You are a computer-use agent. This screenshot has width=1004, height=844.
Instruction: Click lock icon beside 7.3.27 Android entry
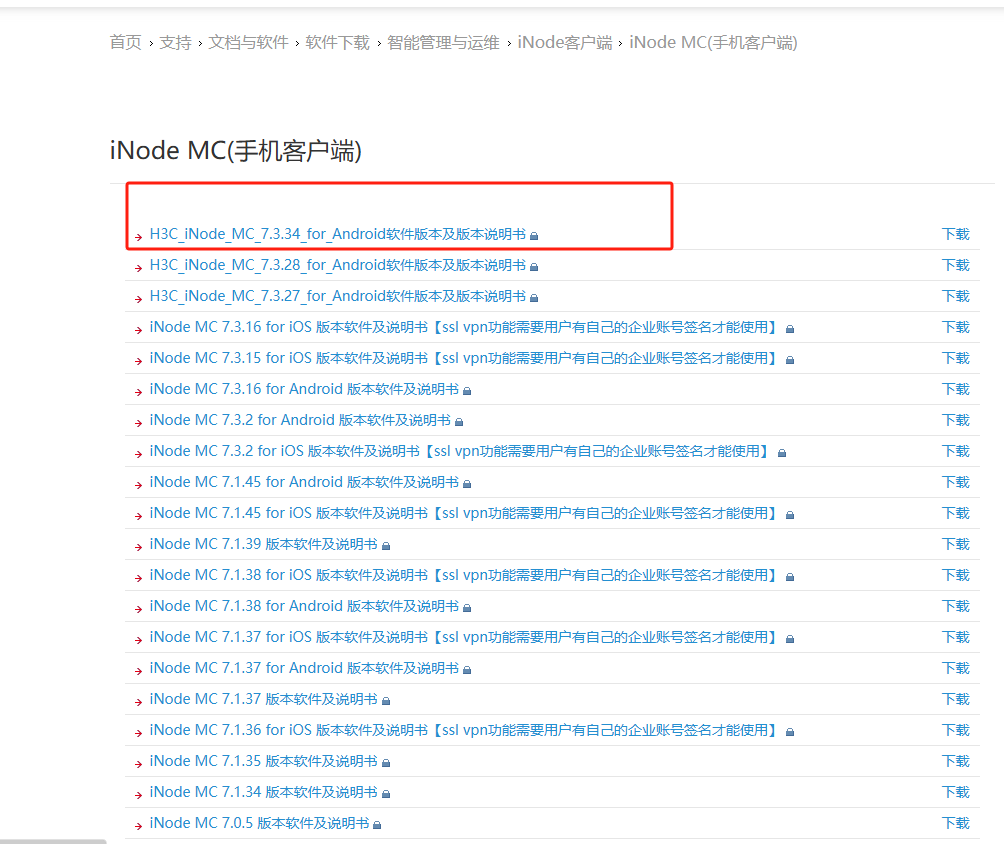click(534, 298)
